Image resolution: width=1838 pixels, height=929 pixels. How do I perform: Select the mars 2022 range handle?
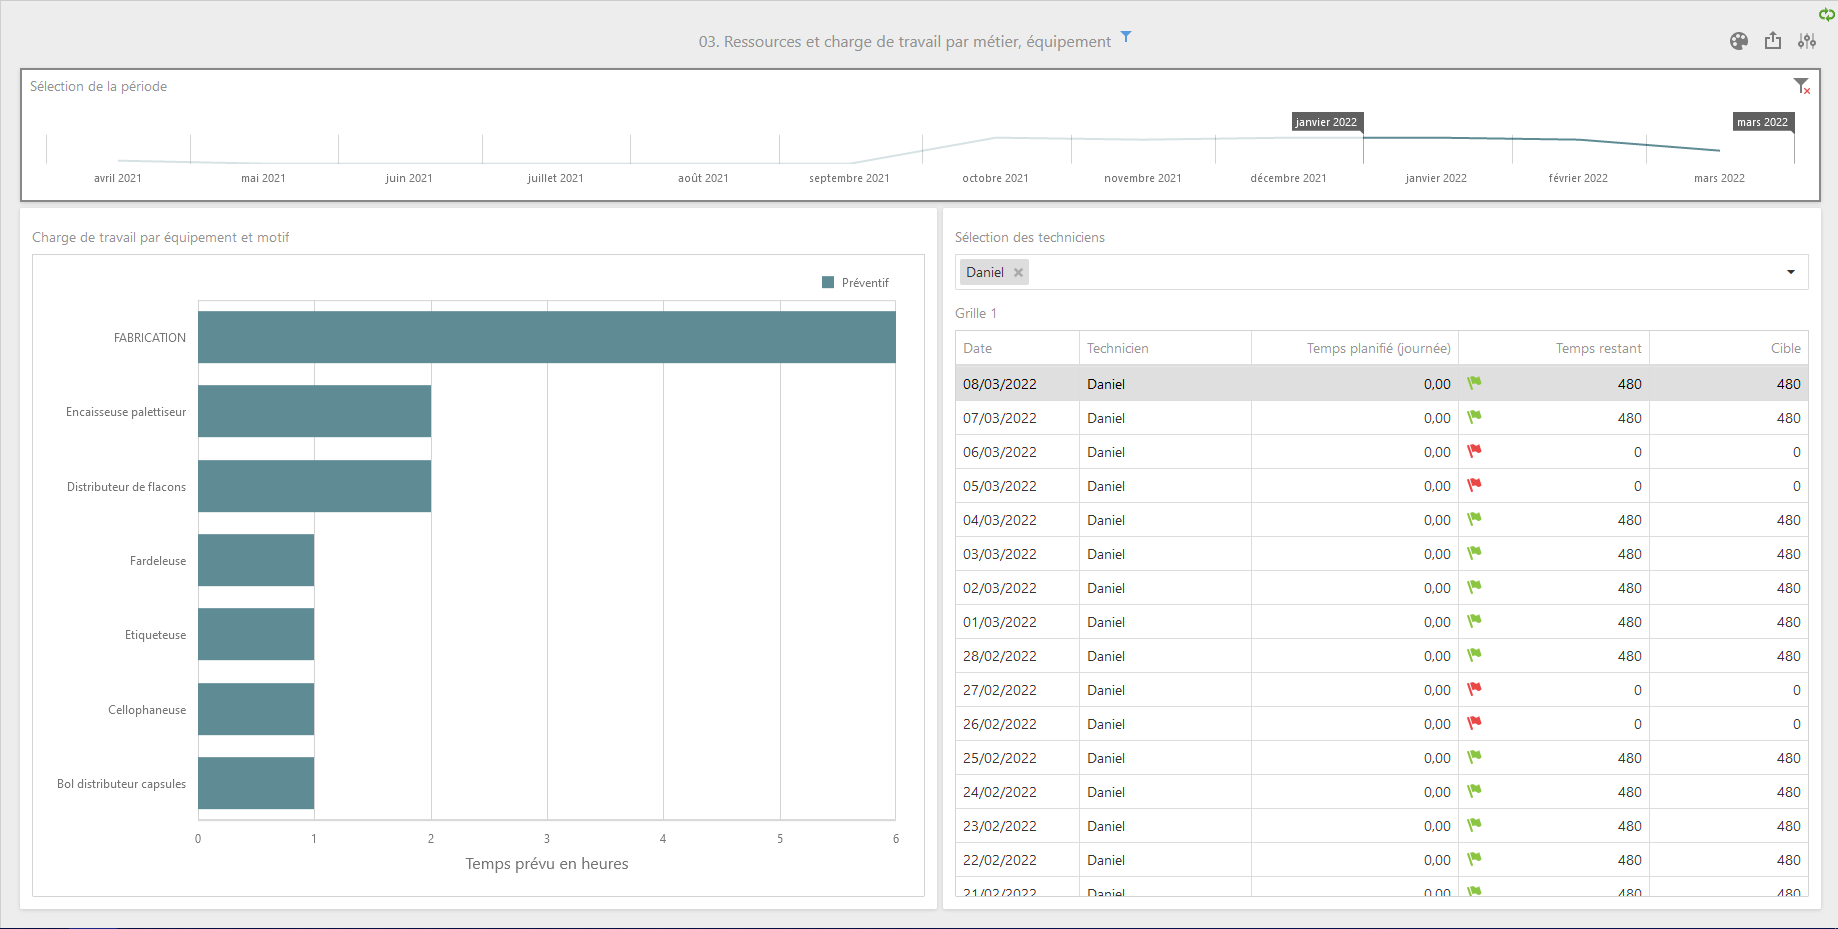pos(1763,122)
